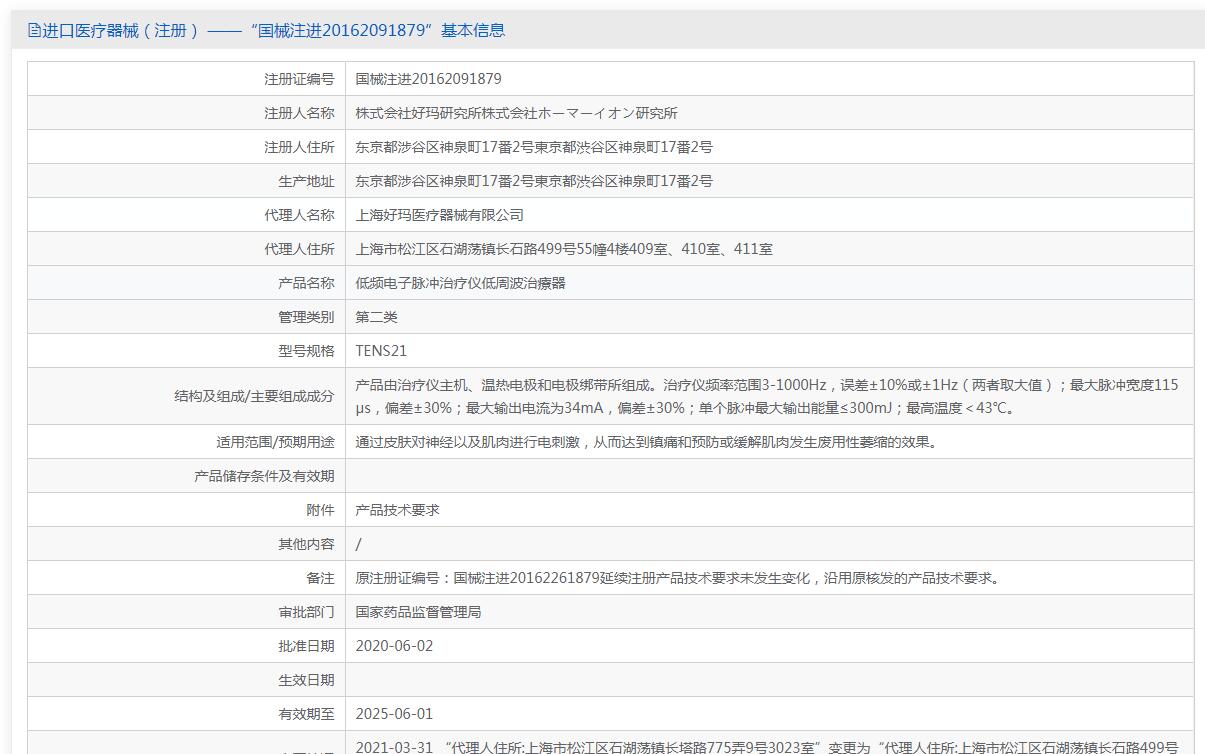Click the 代理人住所 address value cell
Screen dimensions: 1205x754
[564, 249]
